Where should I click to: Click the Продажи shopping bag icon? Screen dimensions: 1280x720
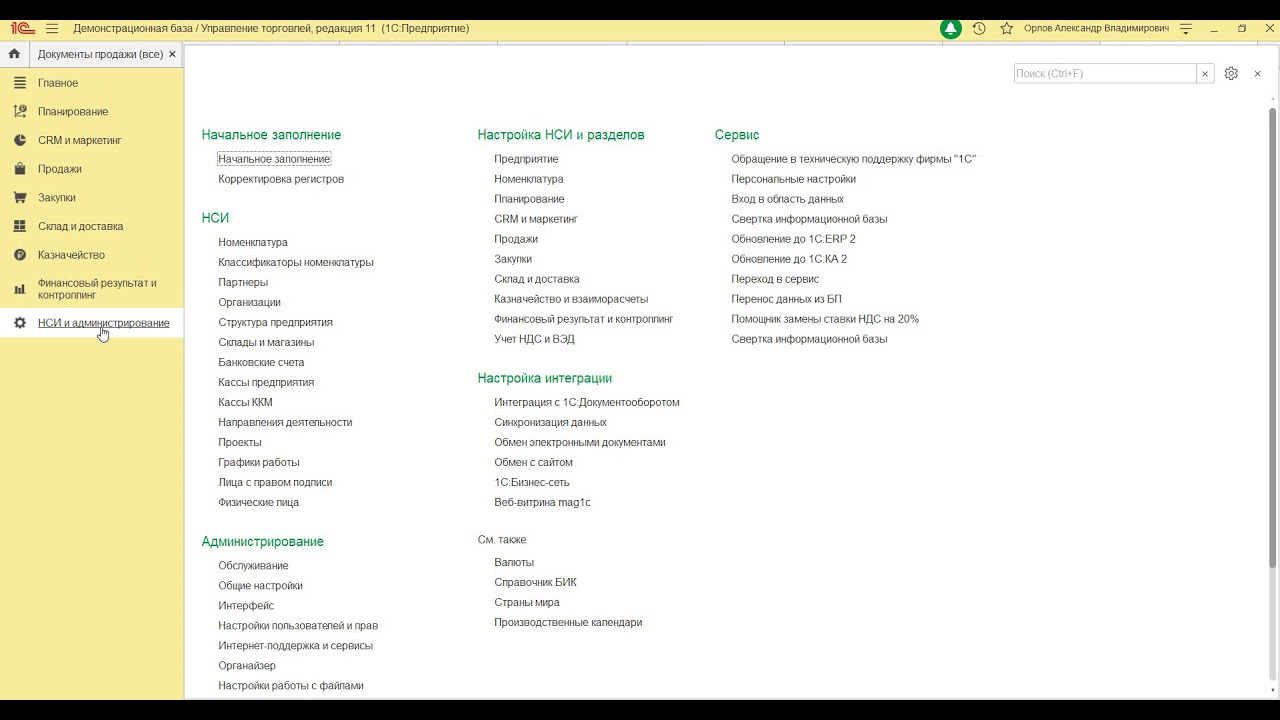19,169
